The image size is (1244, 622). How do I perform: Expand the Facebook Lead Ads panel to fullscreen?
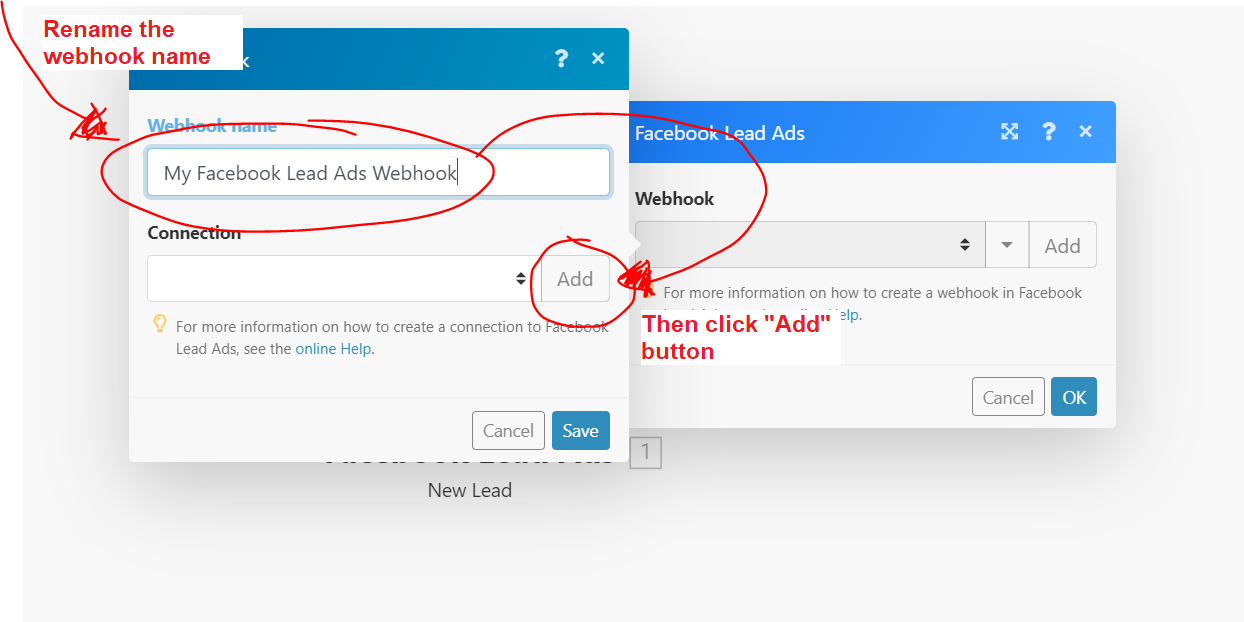pos(1010,132)
